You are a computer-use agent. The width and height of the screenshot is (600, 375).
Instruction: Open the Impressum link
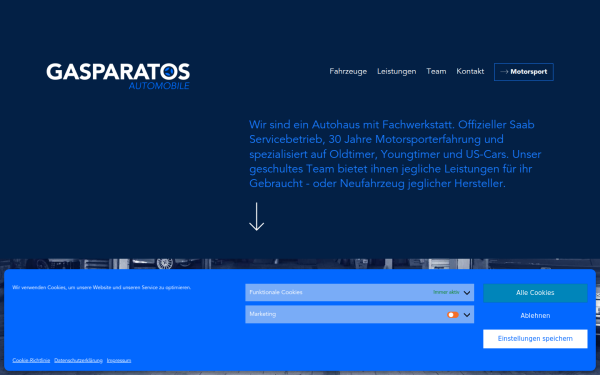coord(119,360)
